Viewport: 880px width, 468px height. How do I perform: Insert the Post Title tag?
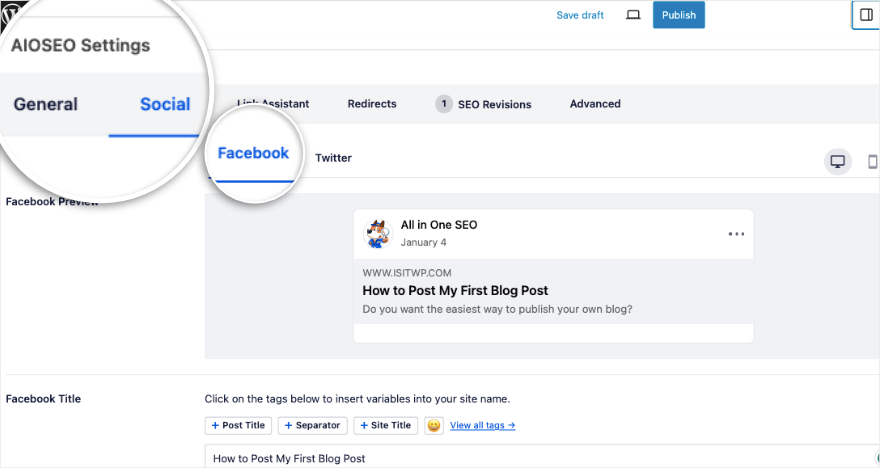(238, 425)
